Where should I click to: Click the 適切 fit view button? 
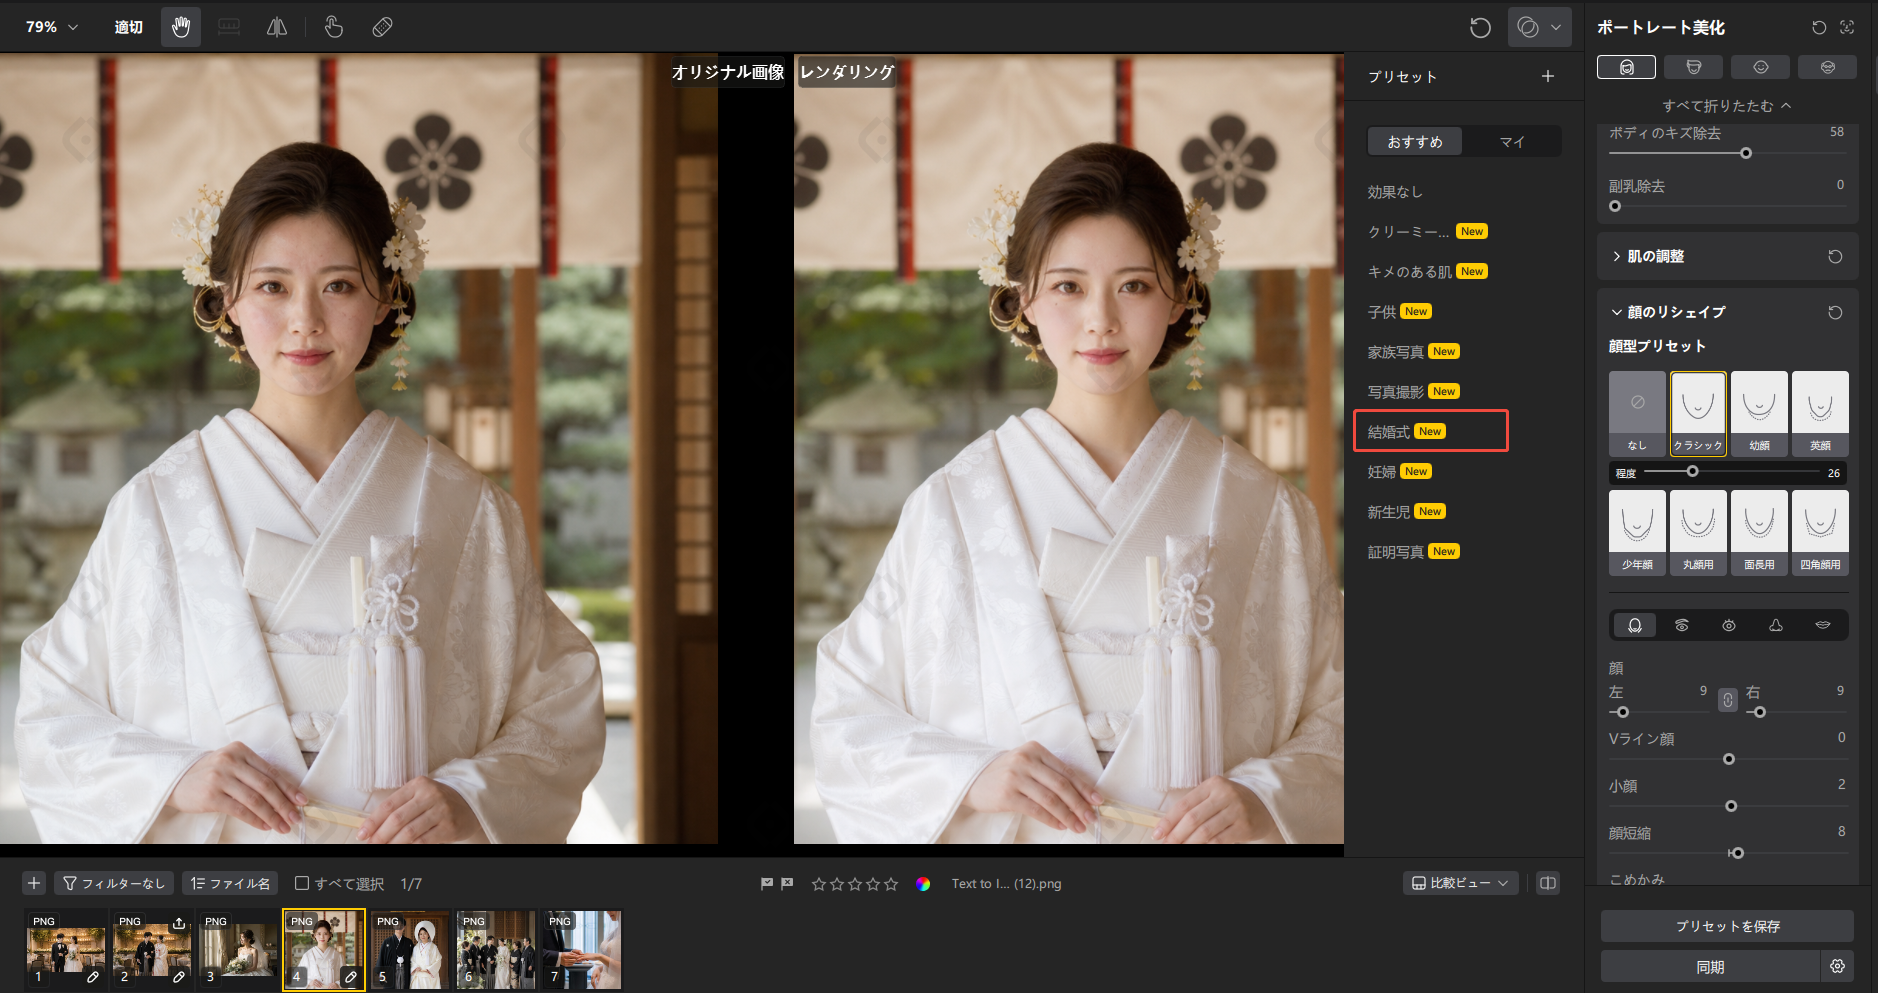pos(128,27)
